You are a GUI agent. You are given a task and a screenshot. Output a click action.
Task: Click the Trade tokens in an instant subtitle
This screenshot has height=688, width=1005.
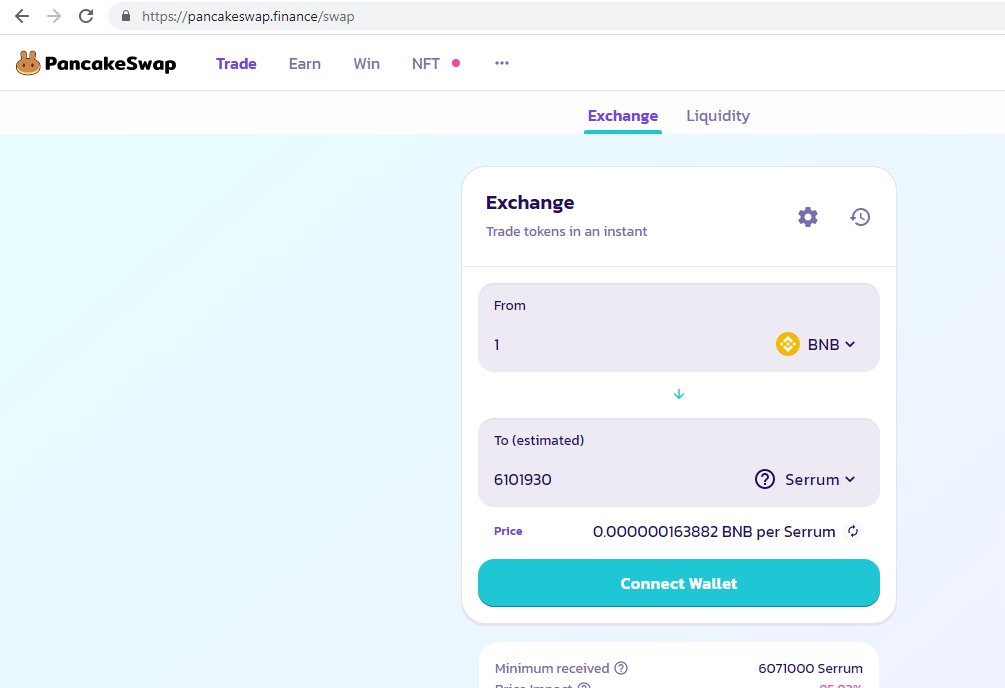click(567, 231)
